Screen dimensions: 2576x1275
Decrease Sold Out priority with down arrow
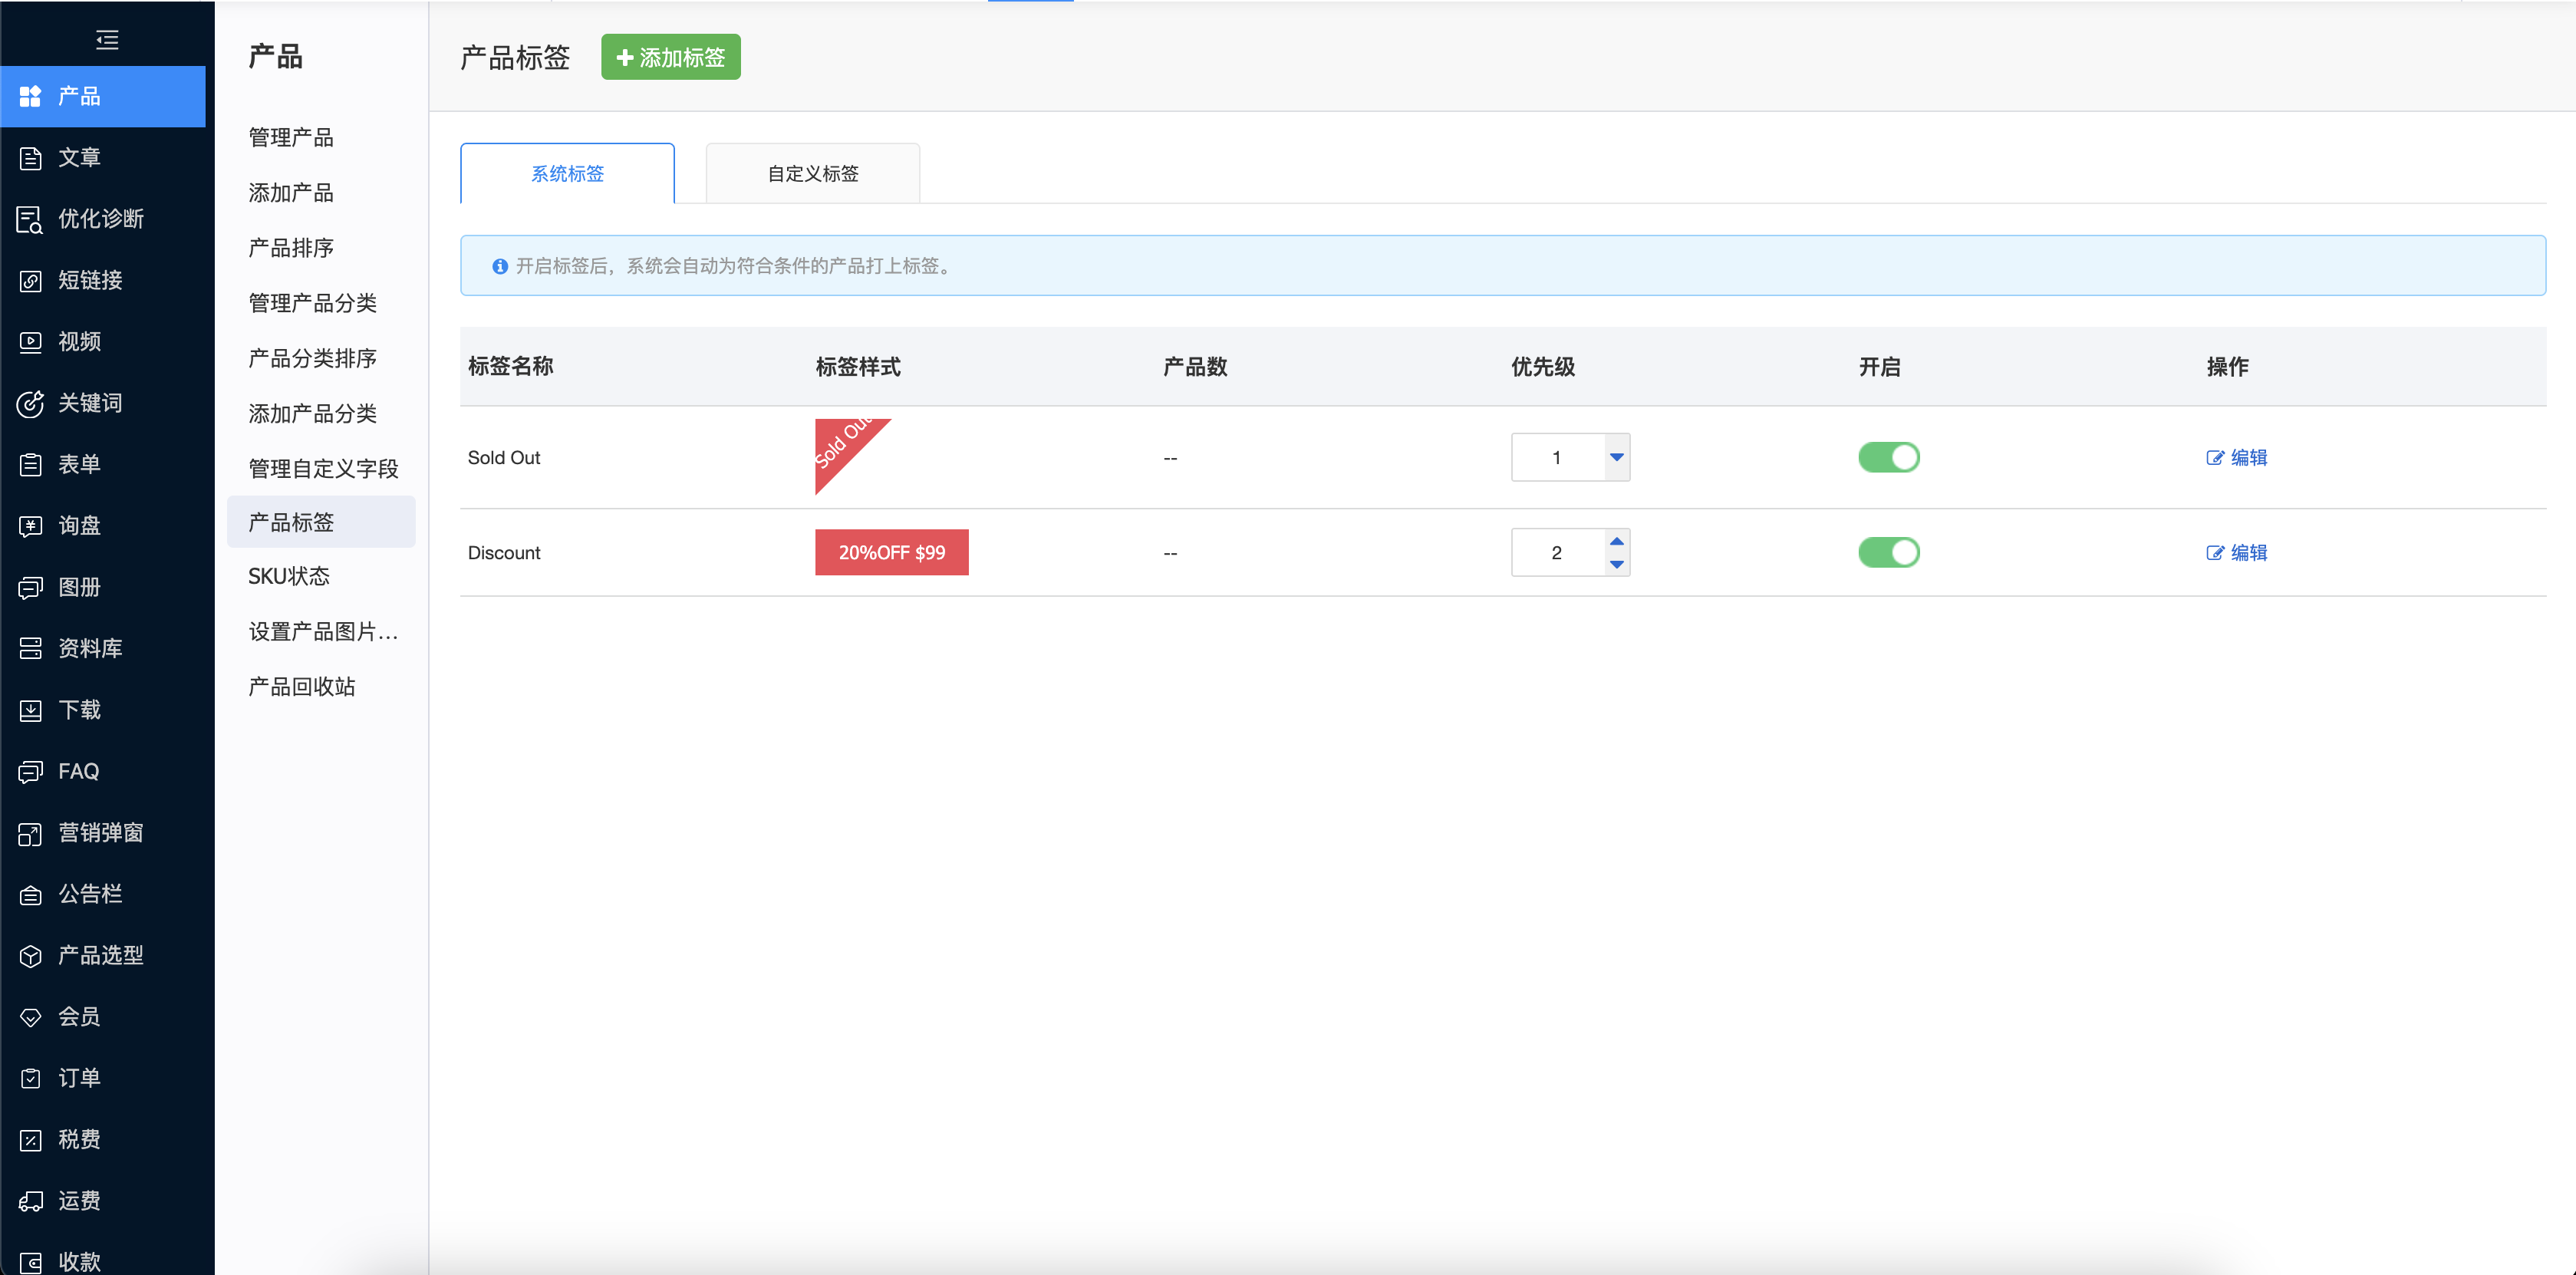point(1616,457)
